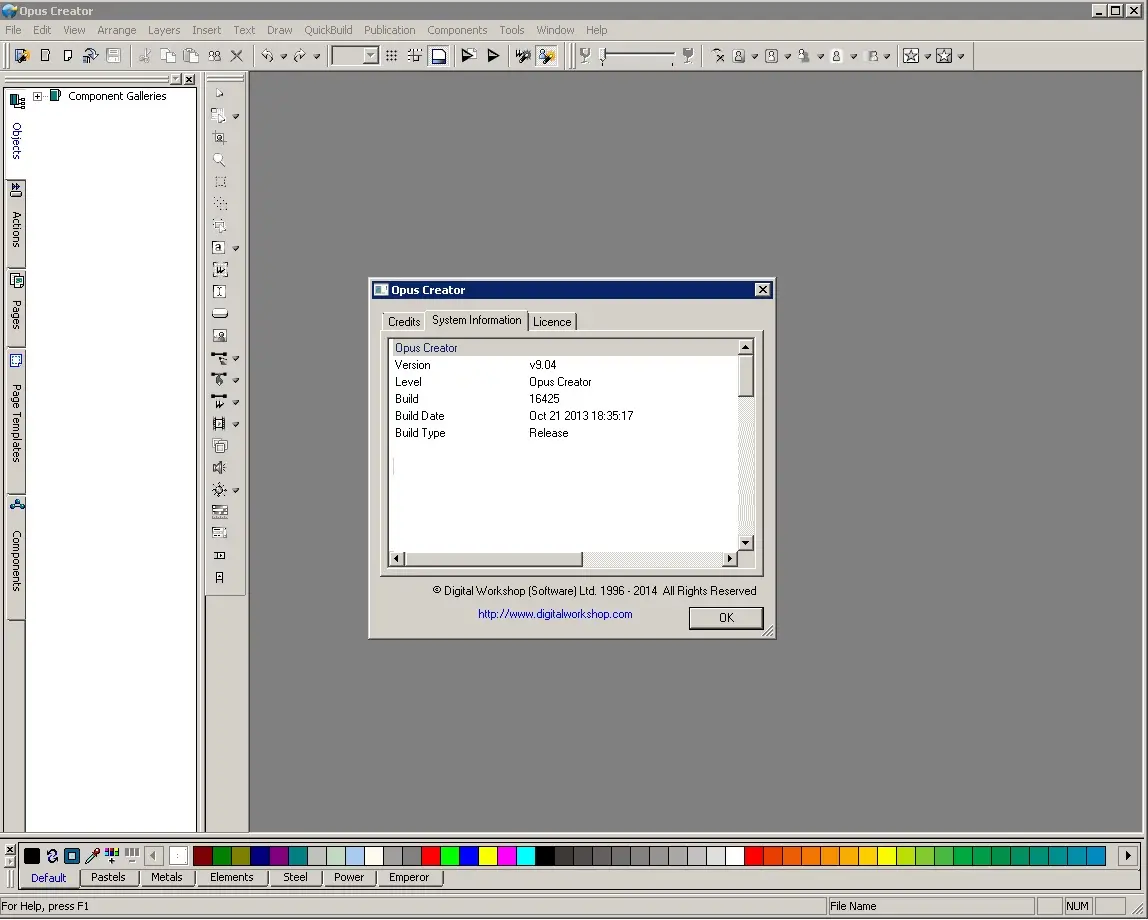Click the info list scroll down arrow
The image size is (1148, 920).
745,542
